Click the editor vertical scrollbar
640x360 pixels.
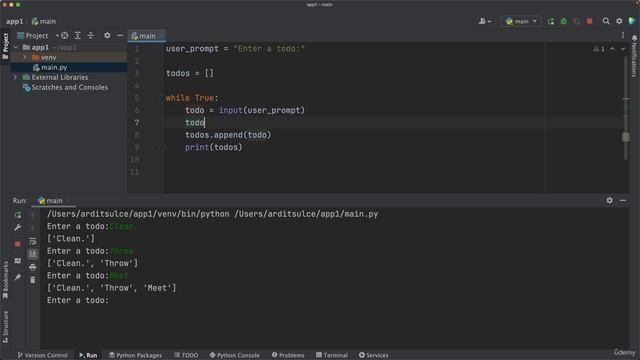pos(626,108)
